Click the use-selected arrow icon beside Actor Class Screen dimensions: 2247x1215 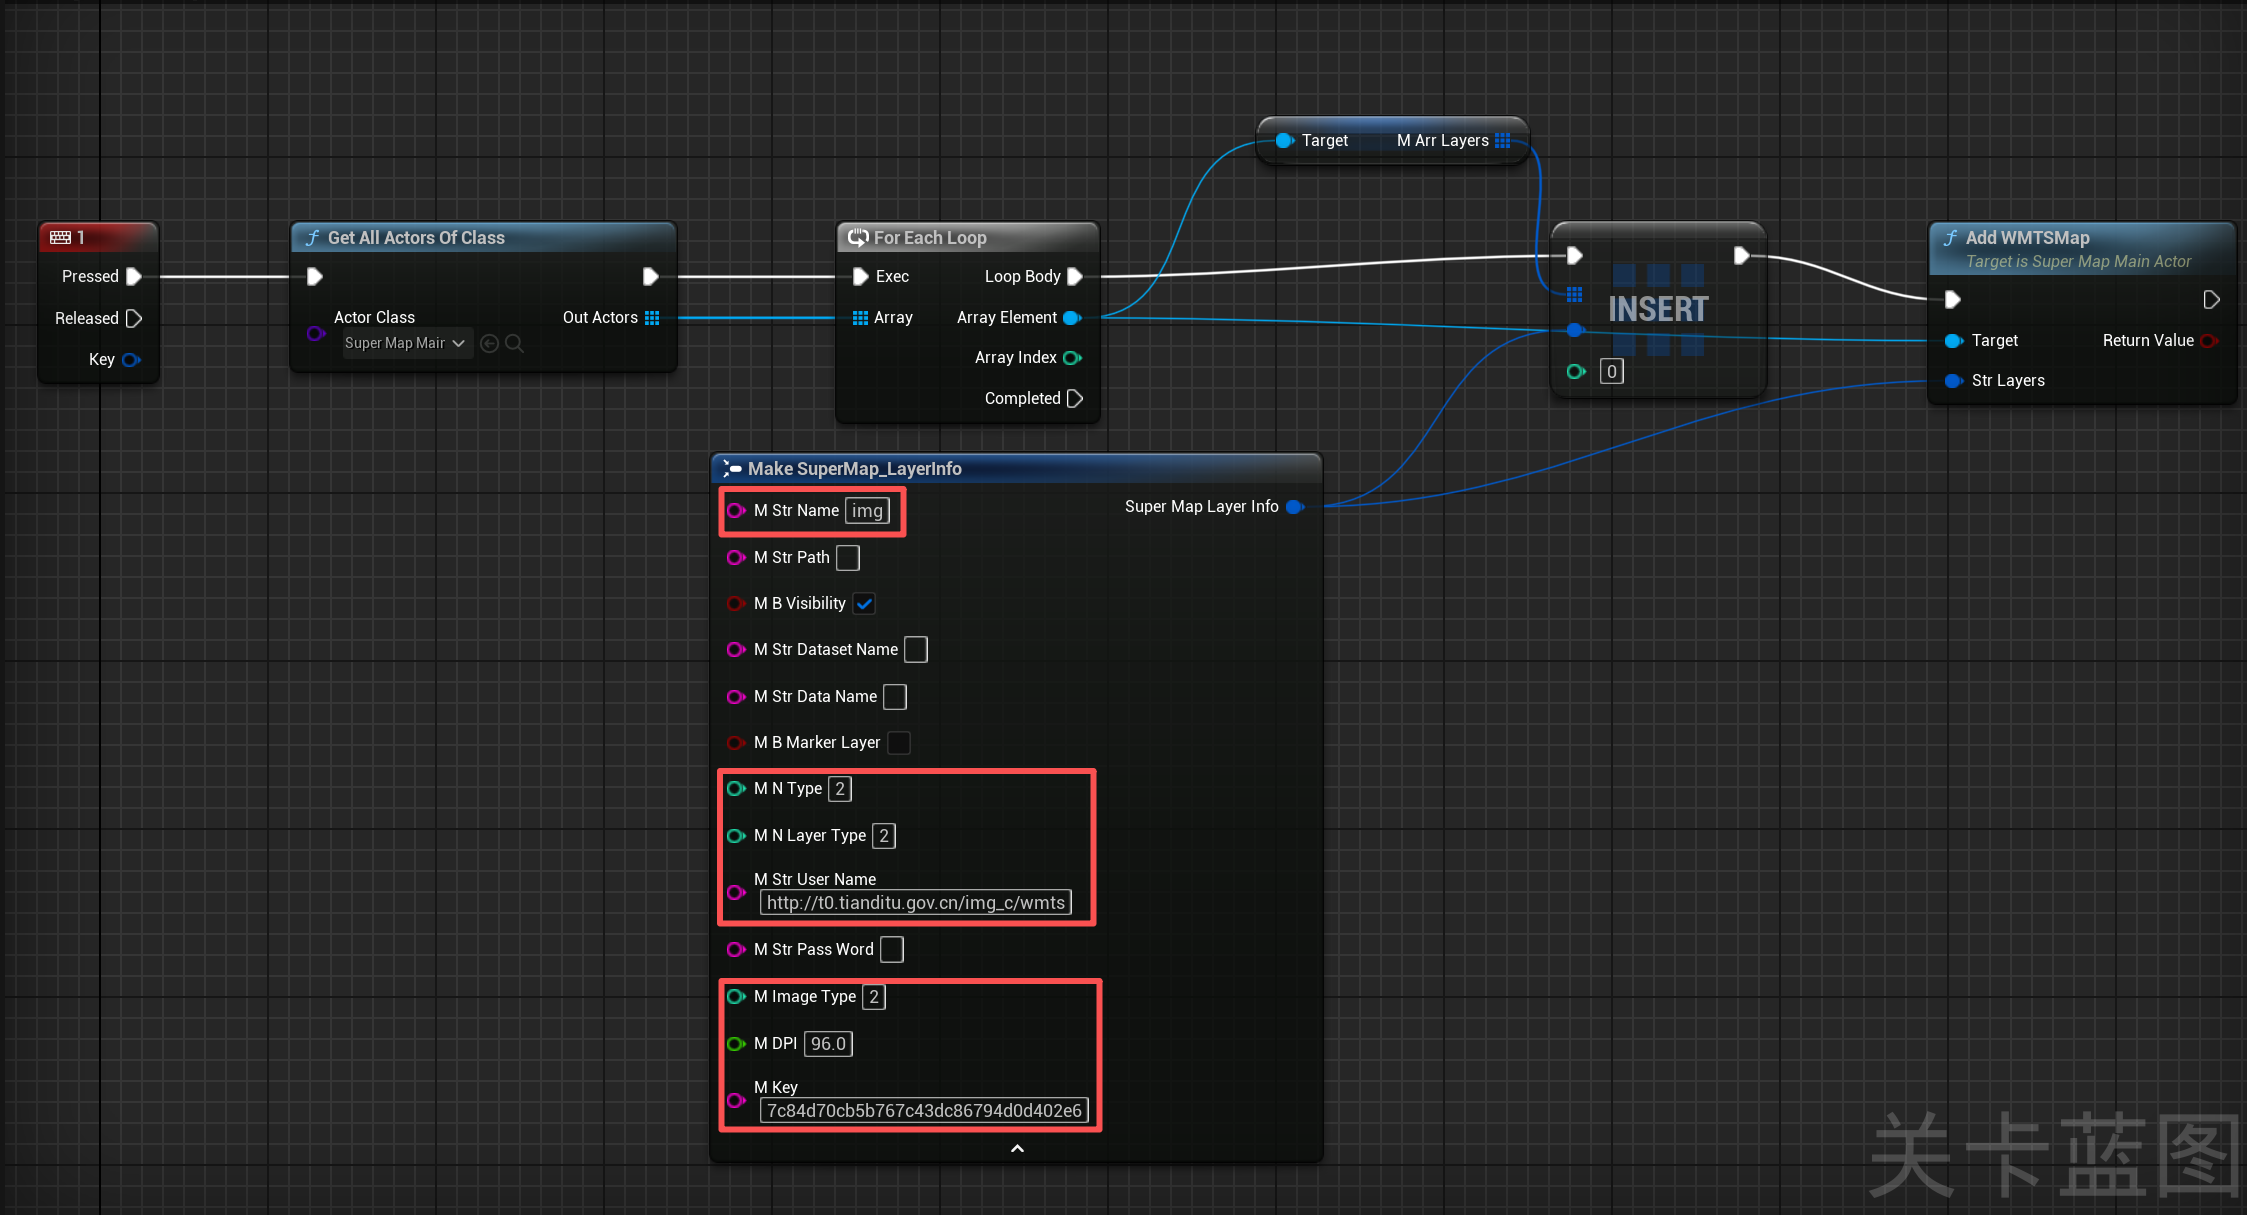point(489,343)
